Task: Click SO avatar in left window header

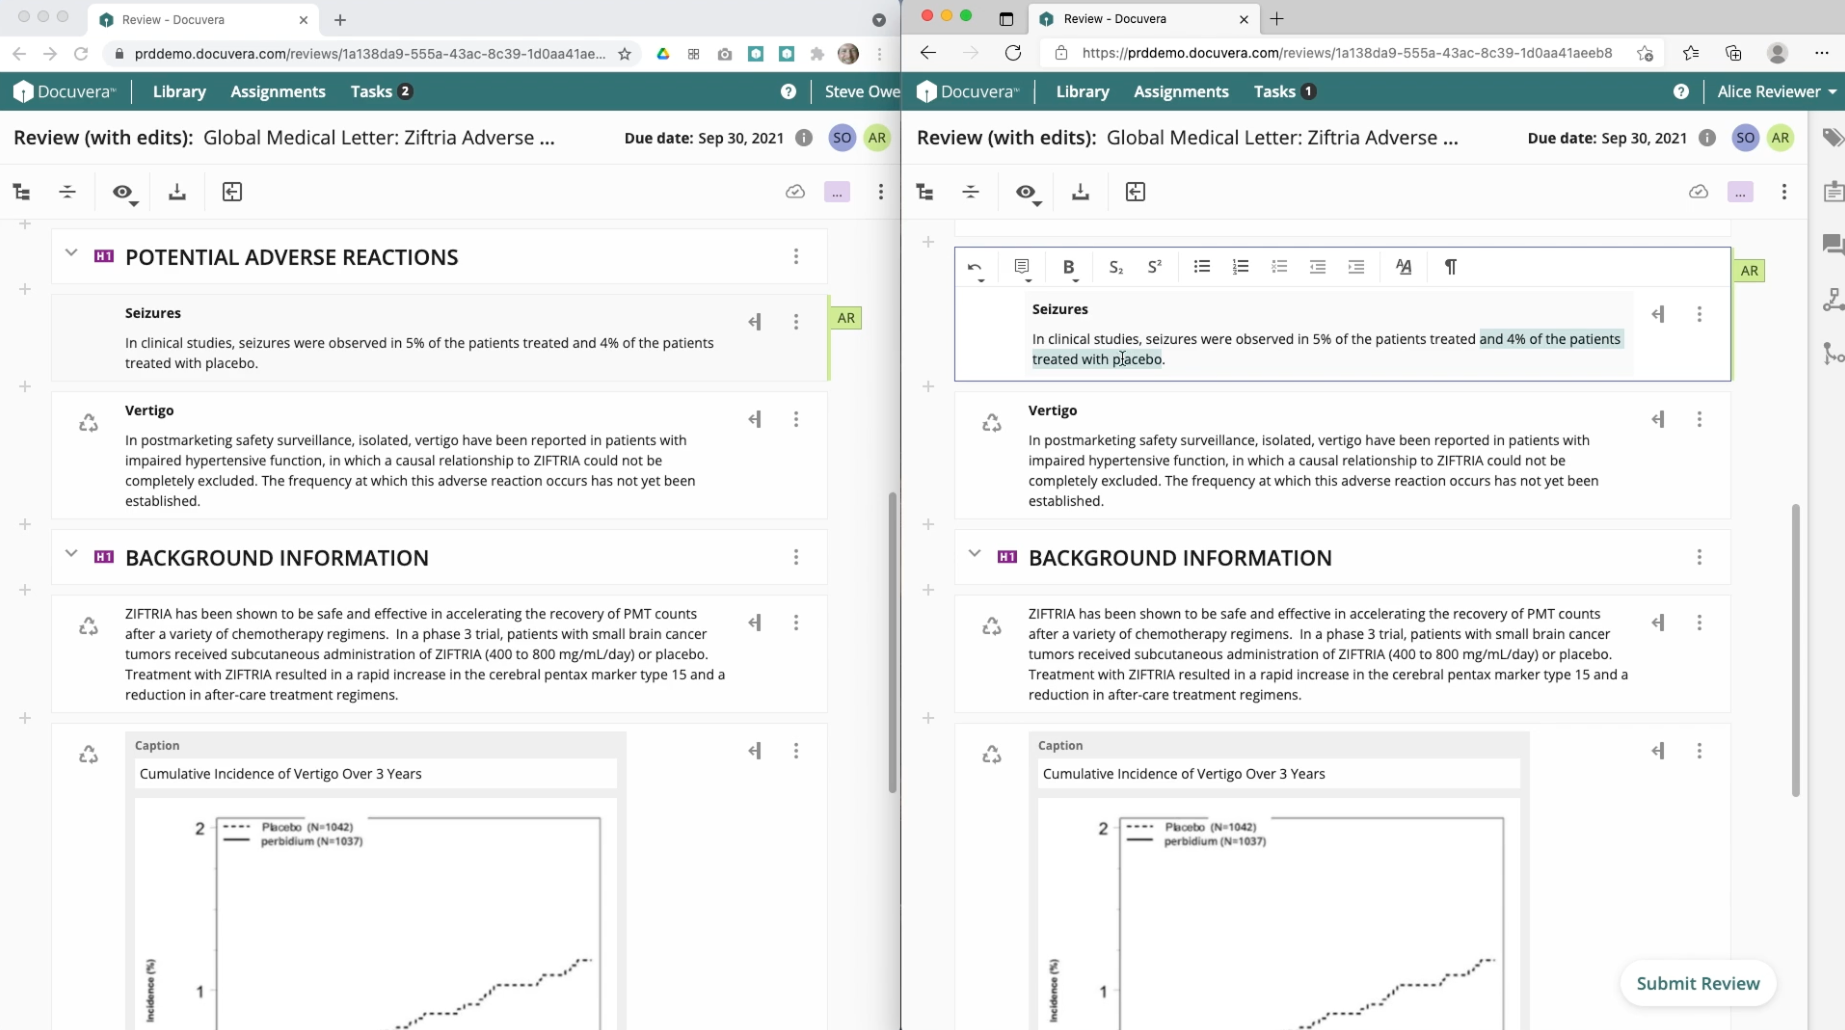Action: [x=842, y=138]
